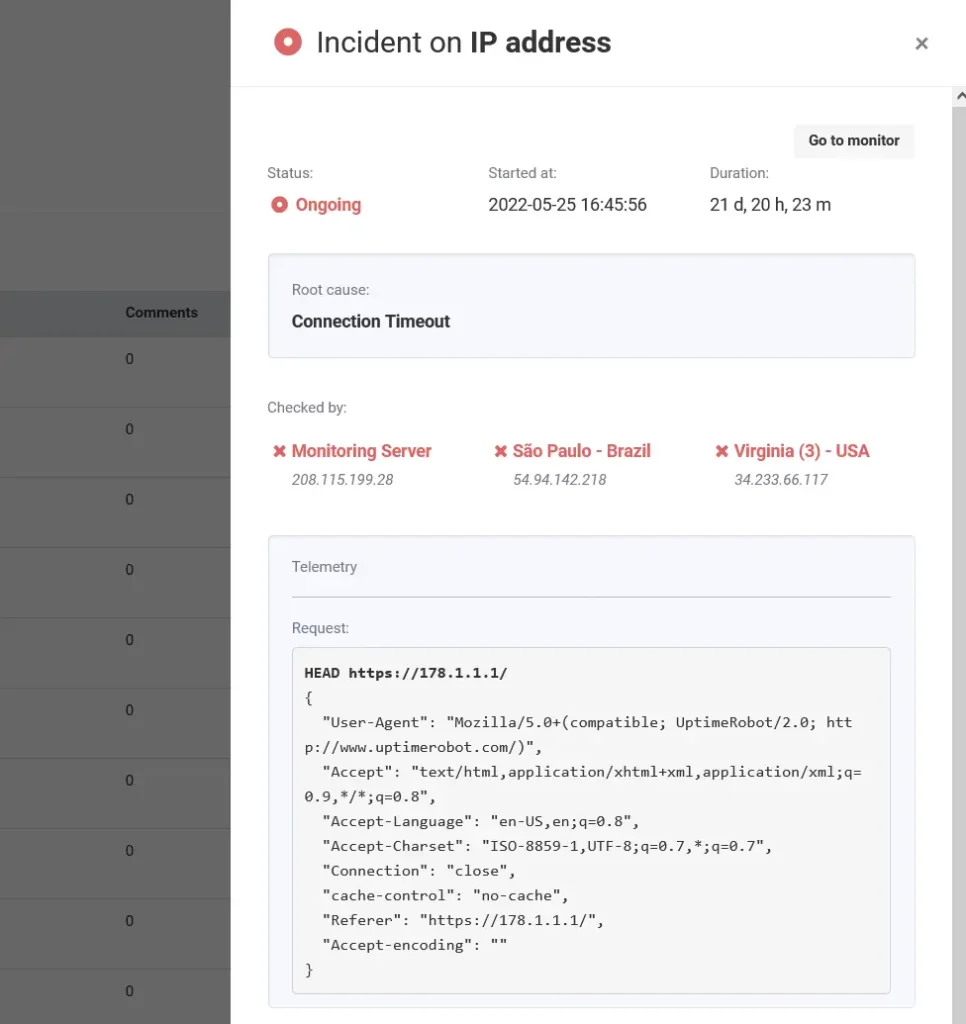This screenshot has height=1024, width=966.
Task: Click the Ongoing status text
Action: (328, 205)
